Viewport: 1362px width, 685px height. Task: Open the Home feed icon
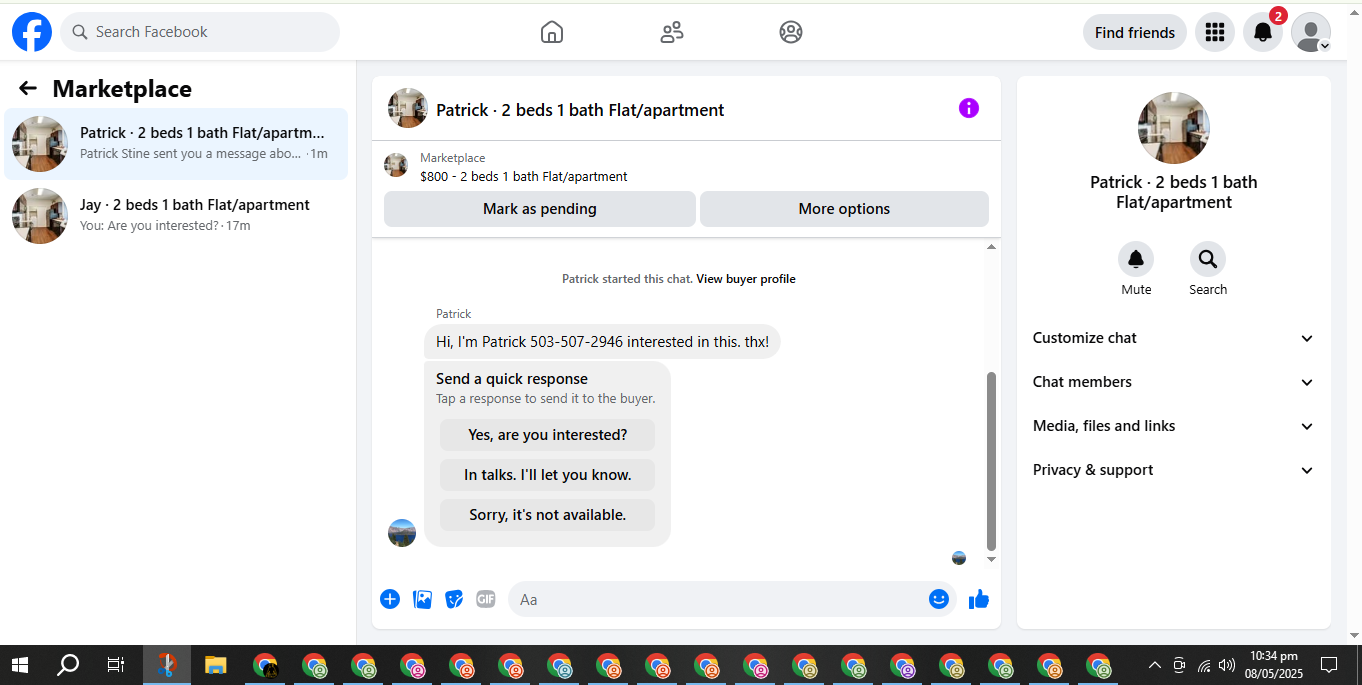tap(552, 32)
